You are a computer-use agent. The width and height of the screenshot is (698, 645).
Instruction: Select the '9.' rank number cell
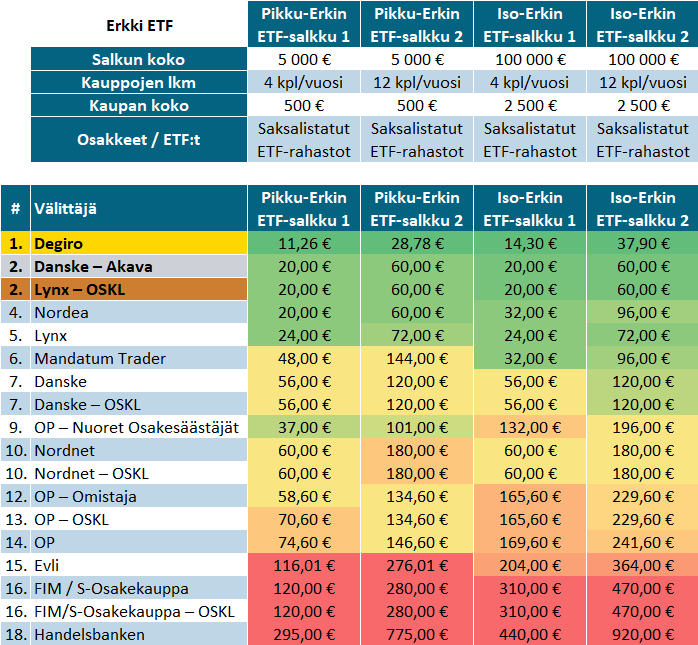(x=16, y=427)
